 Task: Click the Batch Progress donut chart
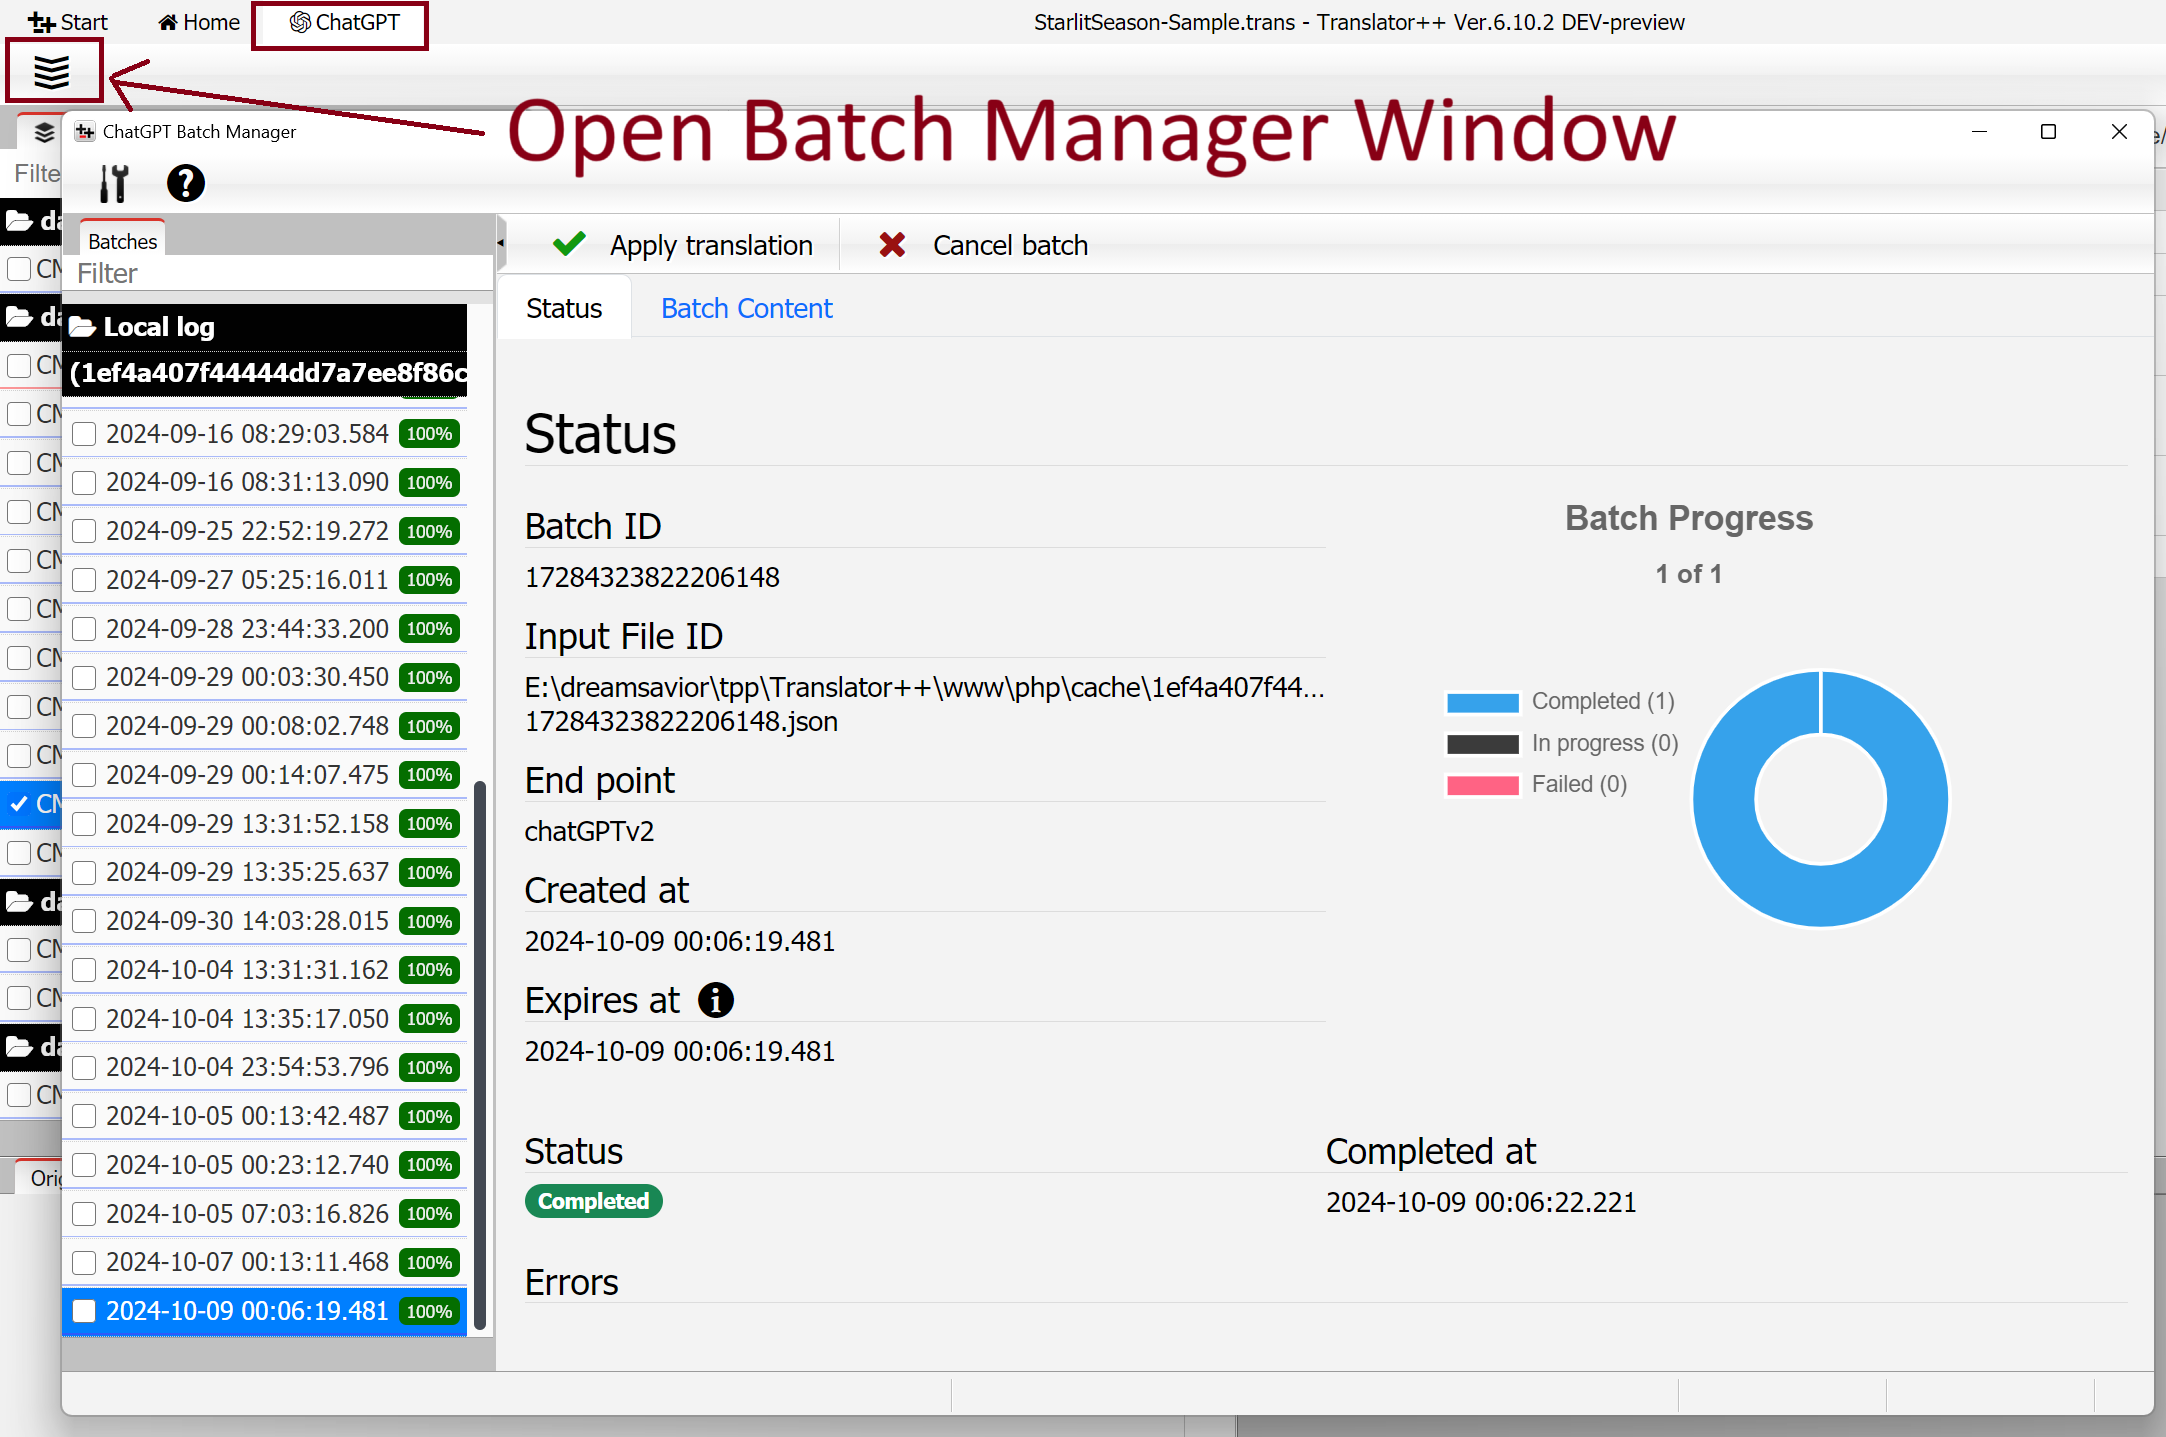point(1820,799)
